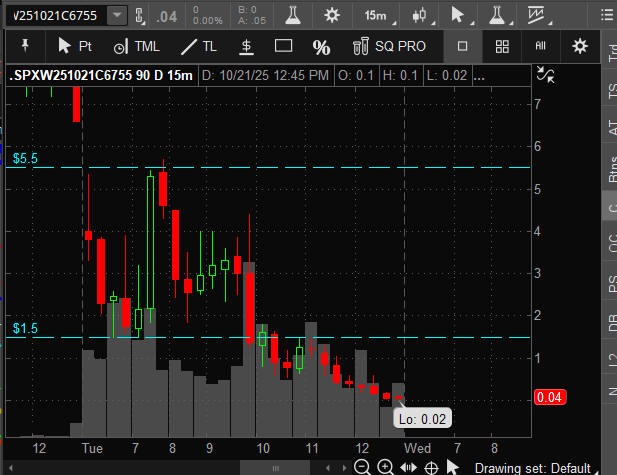Switch to four-chart grid layout

[502, 46]
